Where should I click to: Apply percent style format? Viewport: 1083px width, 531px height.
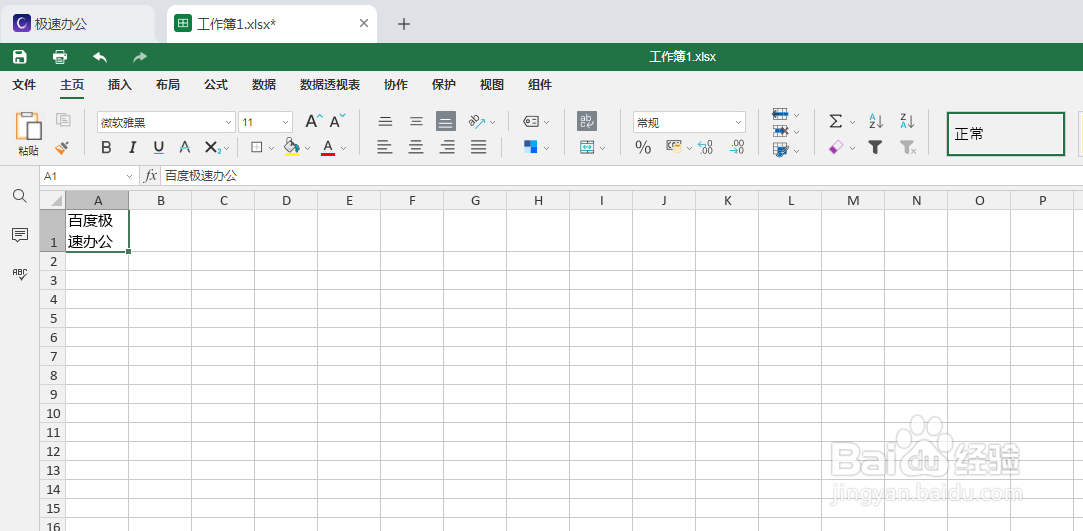(x=643, y=147)
